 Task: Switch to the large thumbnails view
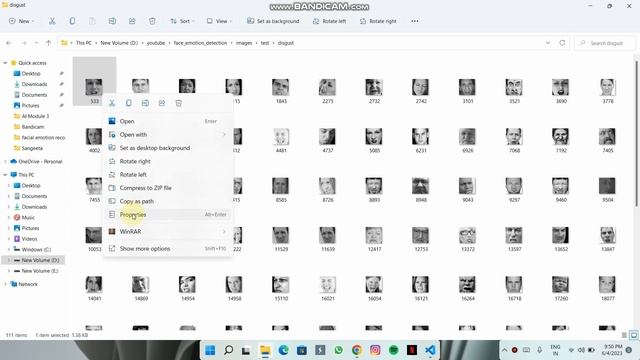[x=633, y=335]
